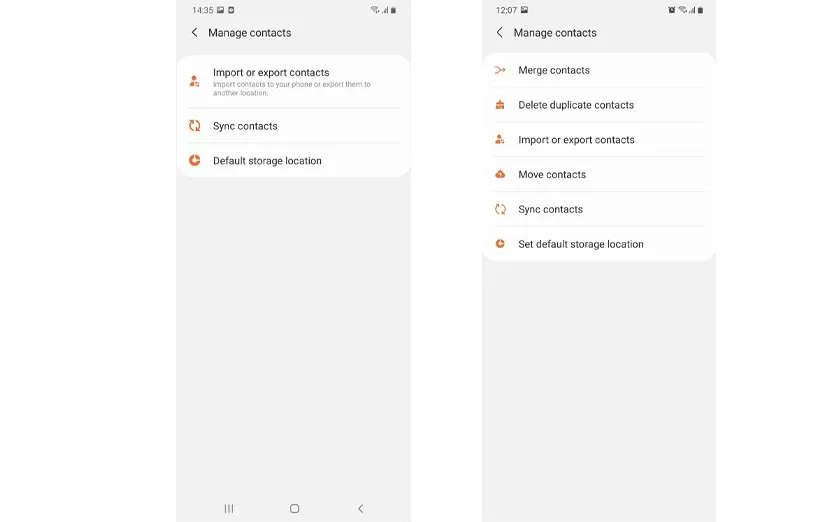The image size is (822, 522).
Task: Tap the recent apps navigation button
Action: point(229,508)
